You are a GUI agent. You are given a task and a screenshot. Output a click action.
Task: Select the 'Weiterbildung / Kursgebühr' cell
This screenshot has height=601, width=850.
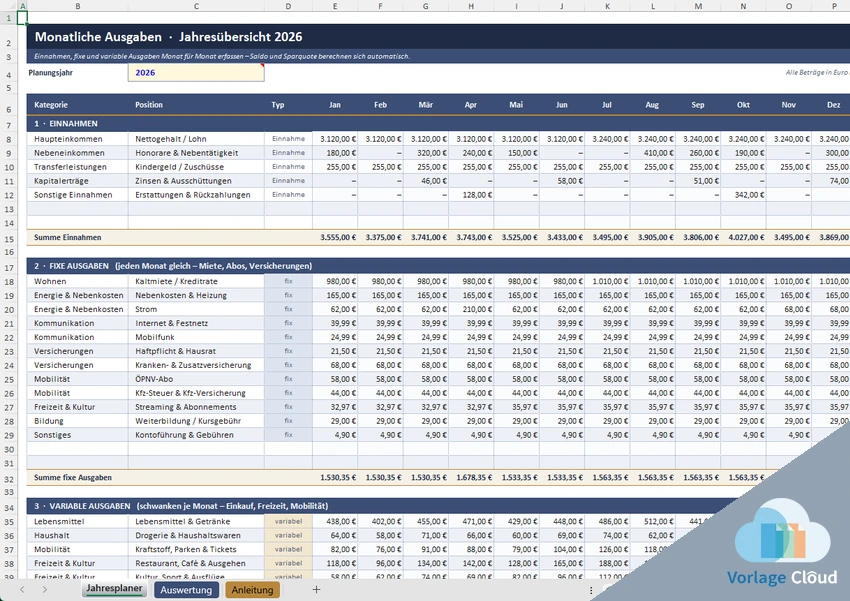196,421
